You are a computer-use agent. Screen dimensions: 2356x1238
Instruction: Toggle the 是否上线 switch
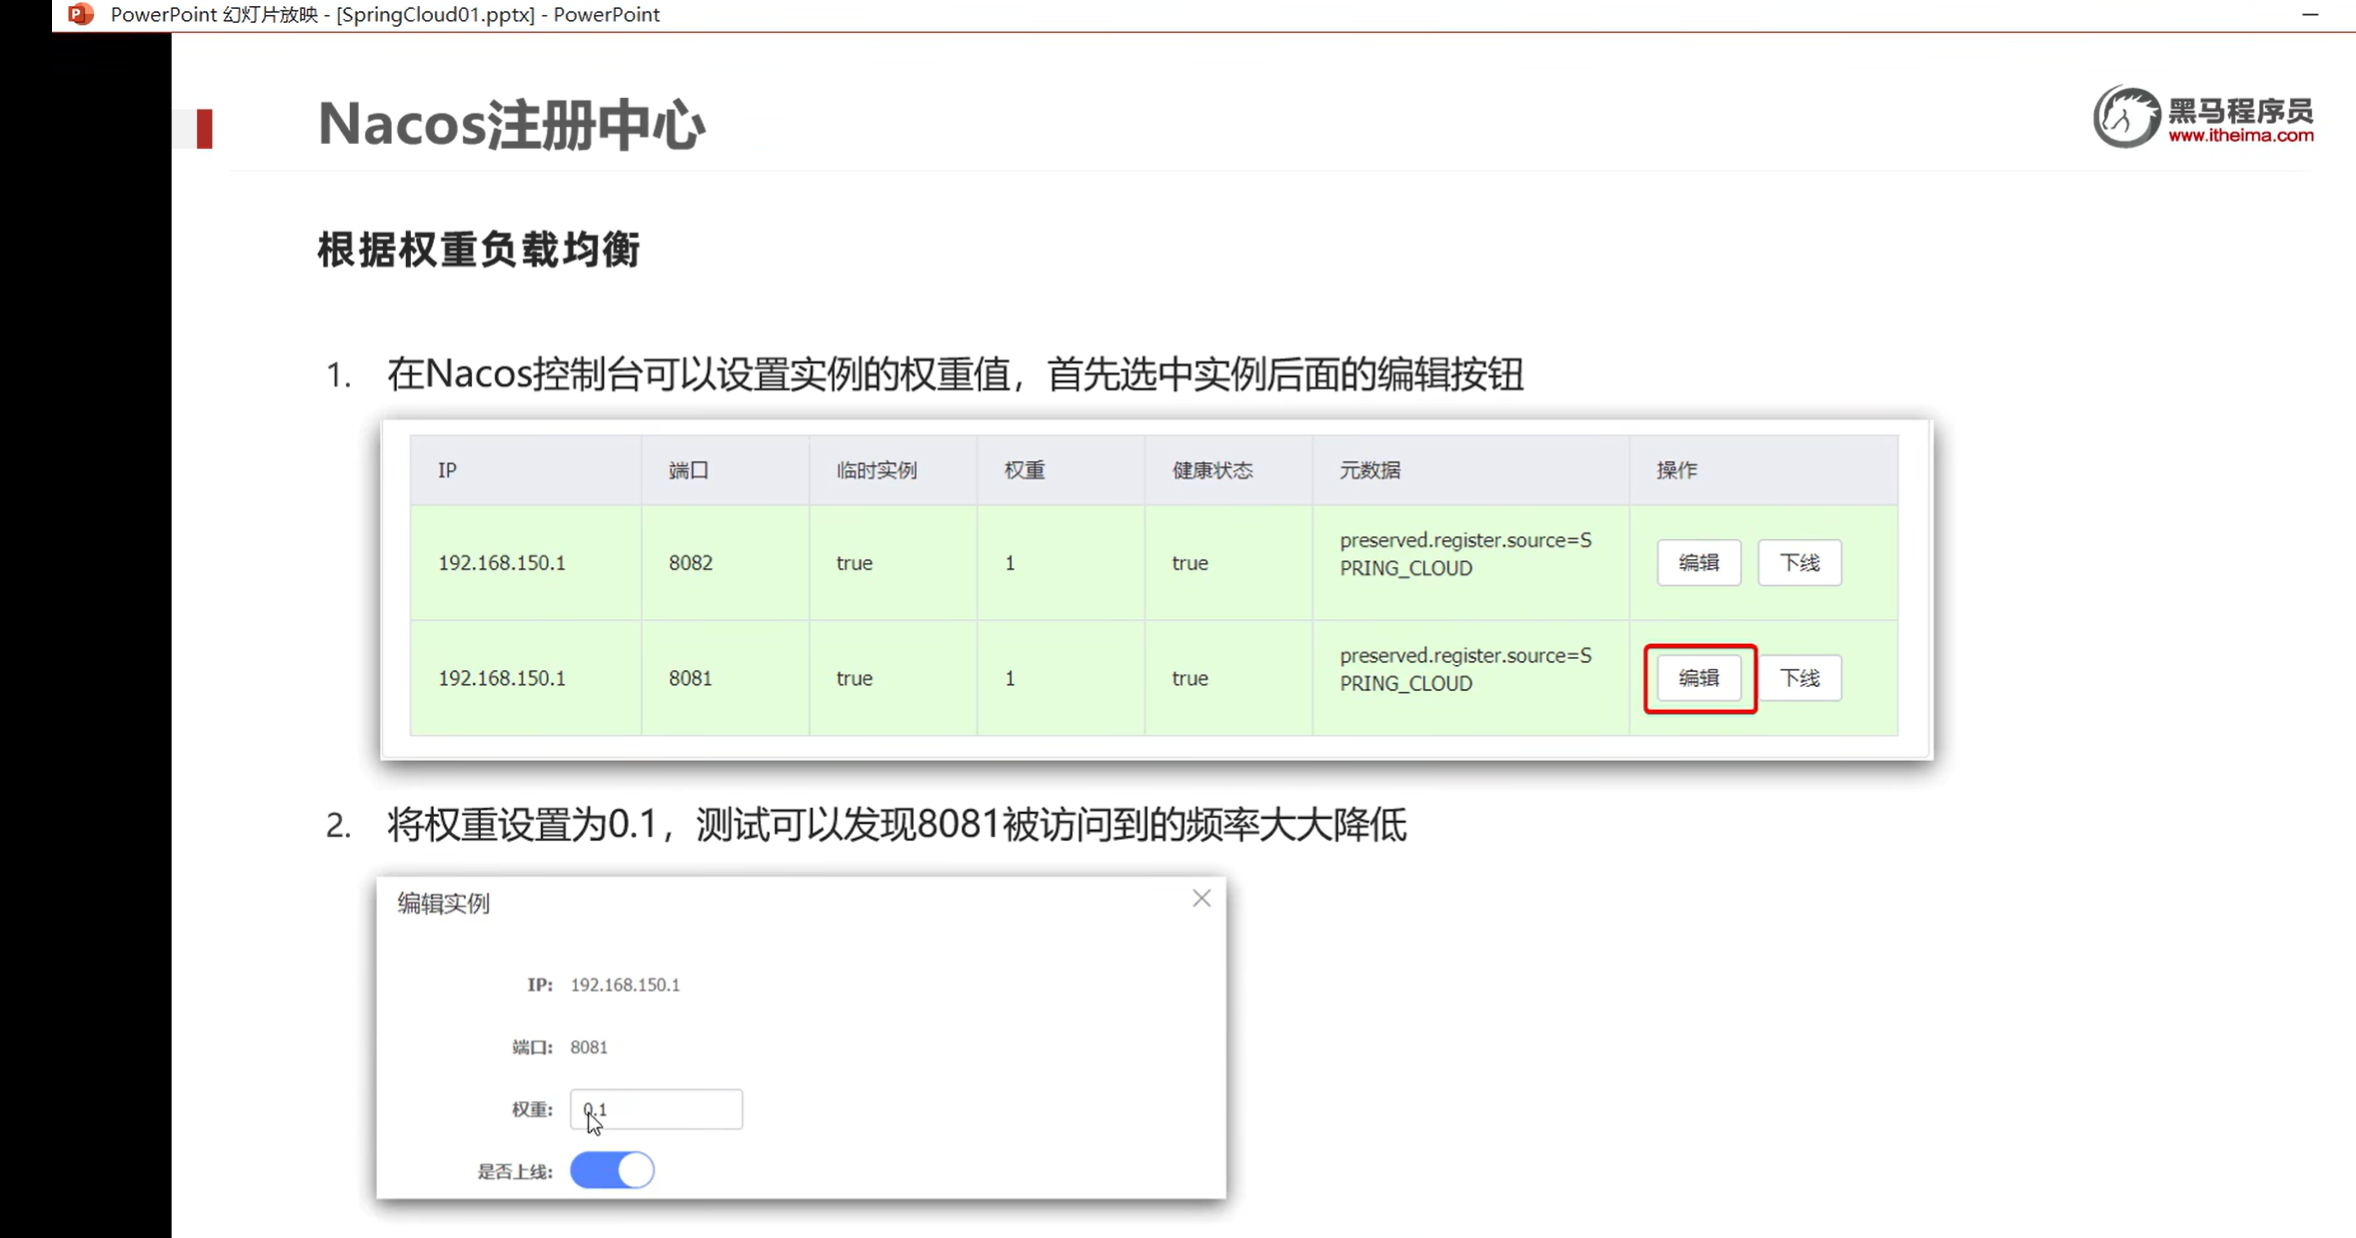click(x=612, y=1170)
